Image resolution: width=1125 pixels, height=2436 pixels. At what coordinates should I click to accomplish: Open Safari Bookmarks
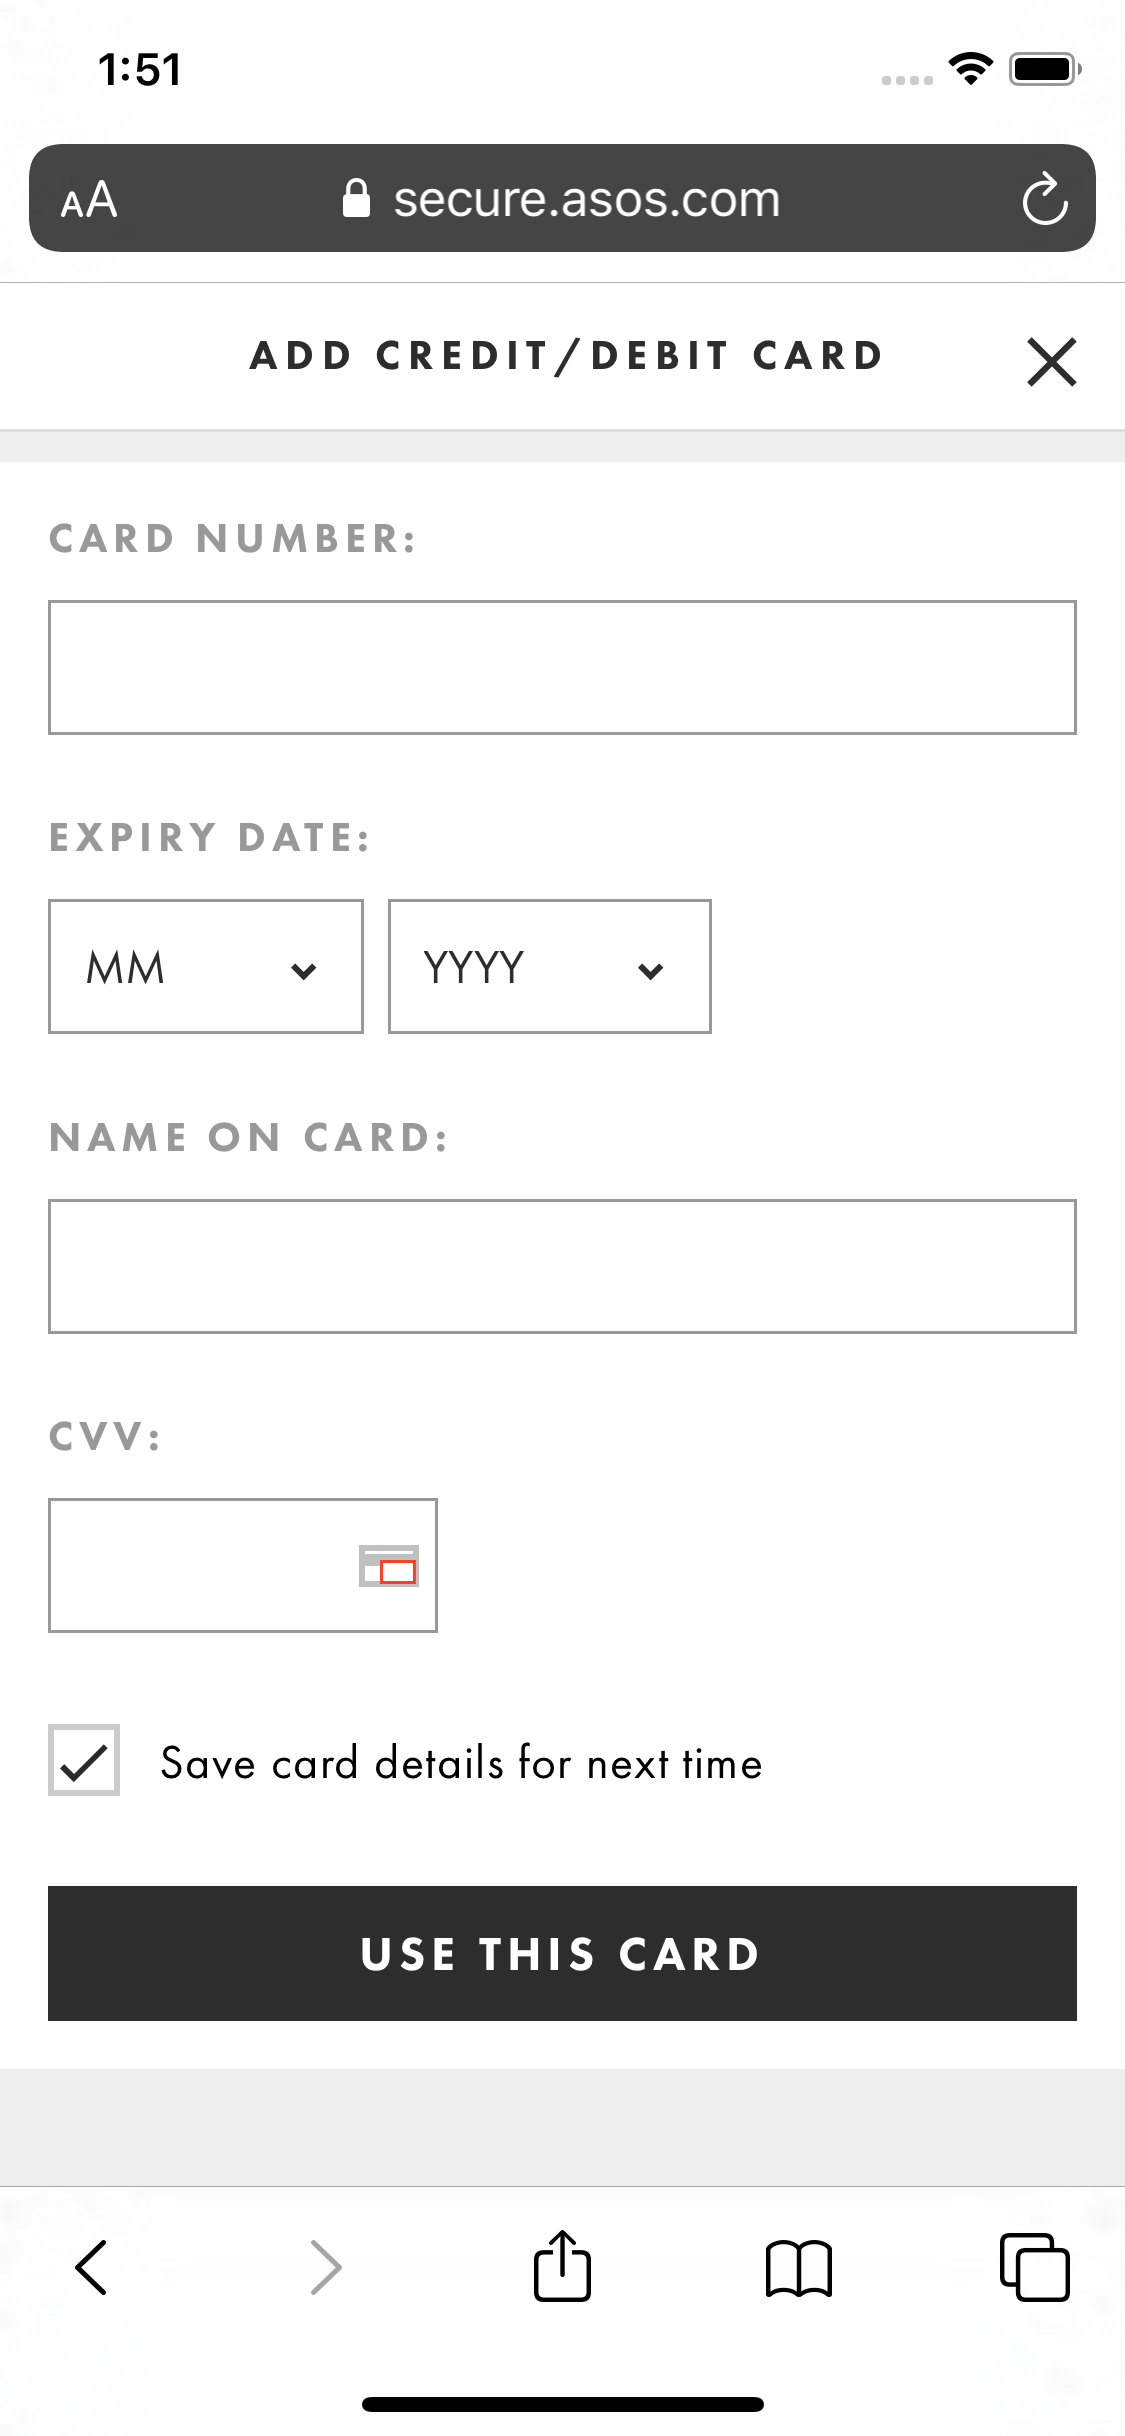point(799,2267)
